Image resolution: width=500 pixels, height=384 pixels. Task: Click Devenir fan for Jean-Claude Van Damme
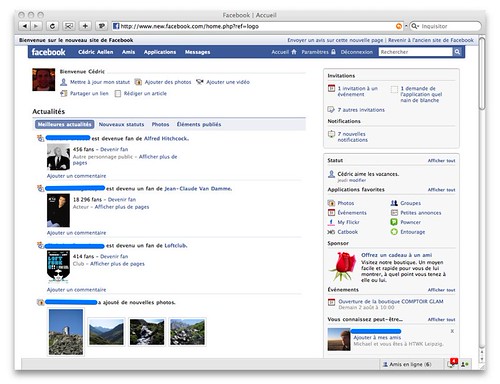[x=122, y=199]
